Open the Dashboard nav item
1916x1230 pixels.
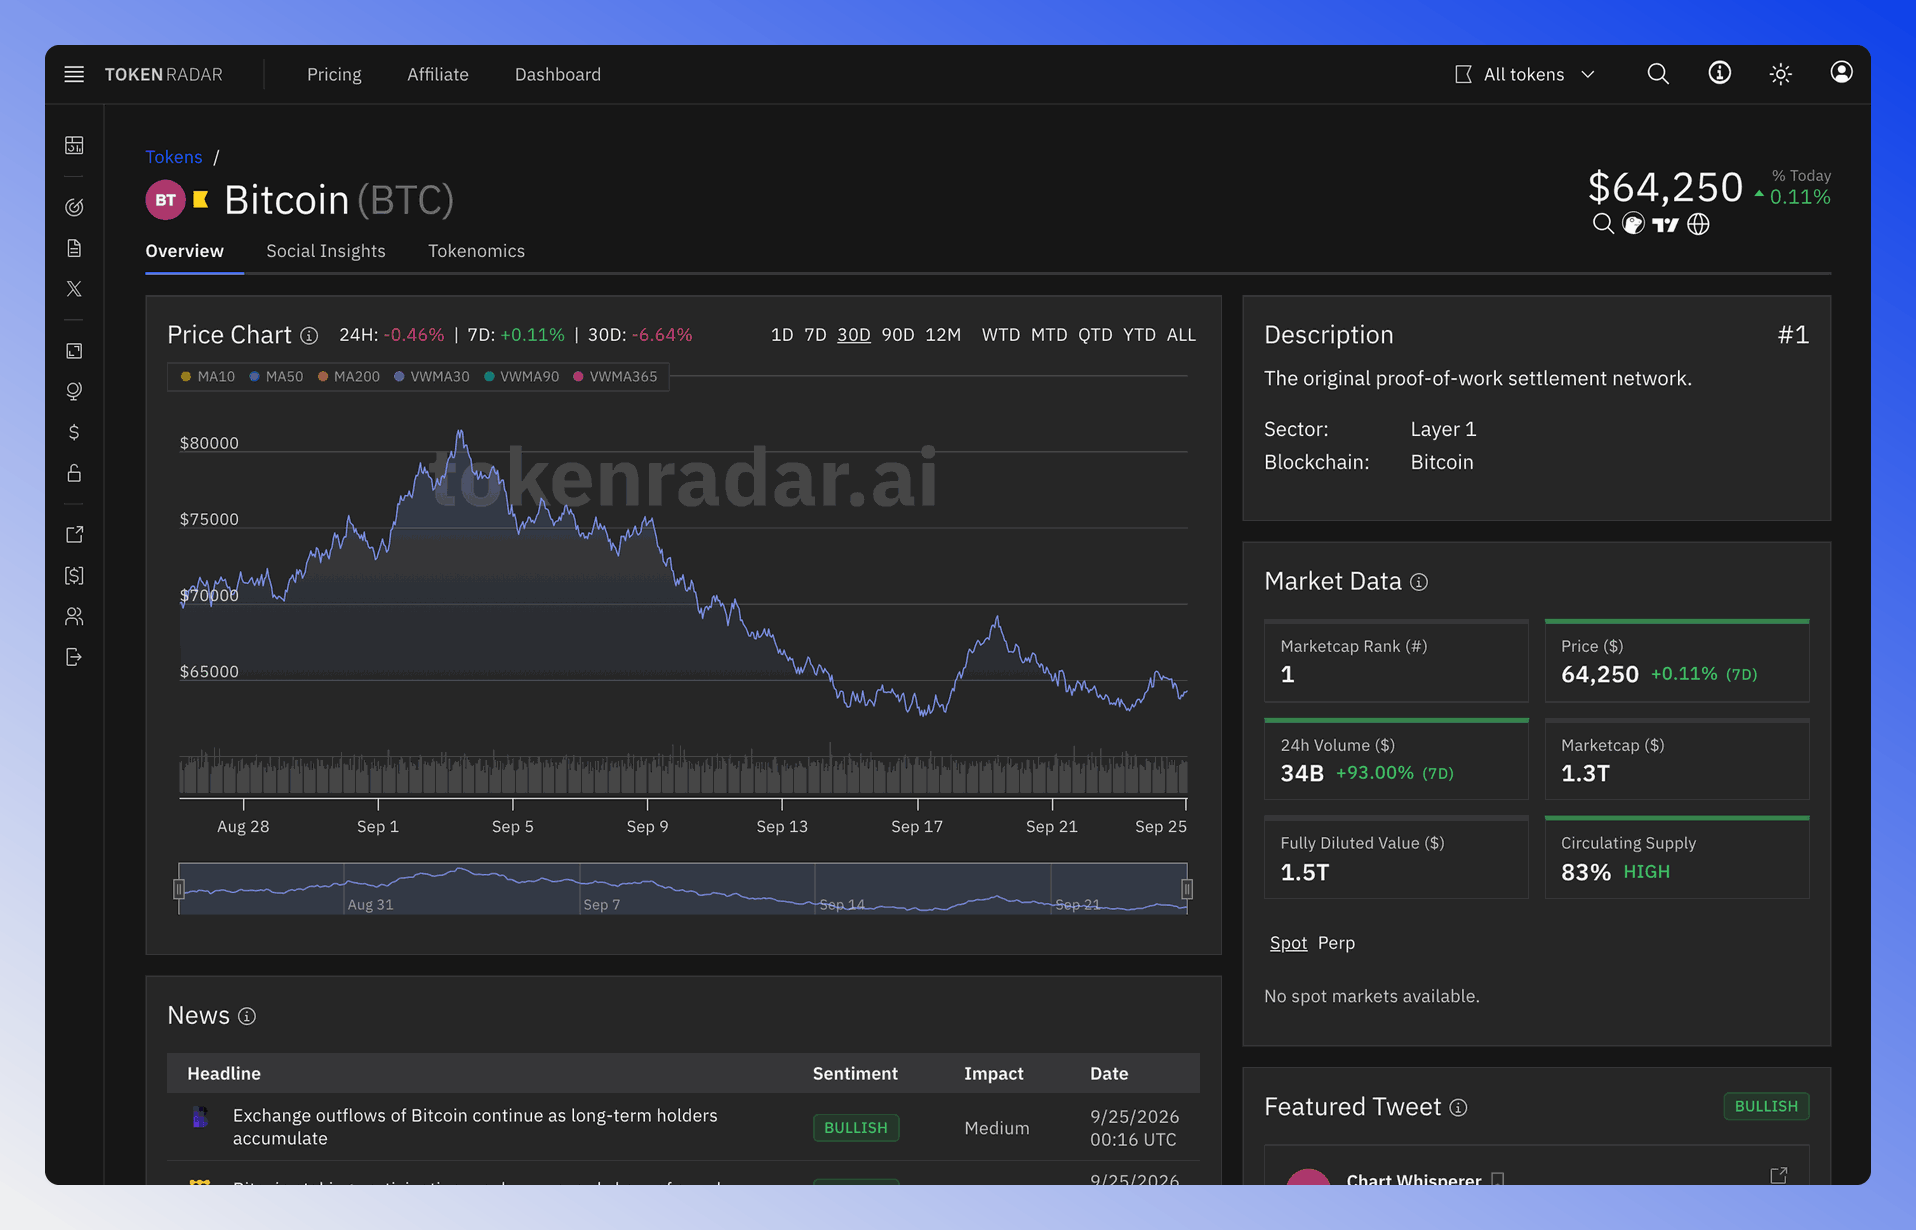(x=558, y=74)
